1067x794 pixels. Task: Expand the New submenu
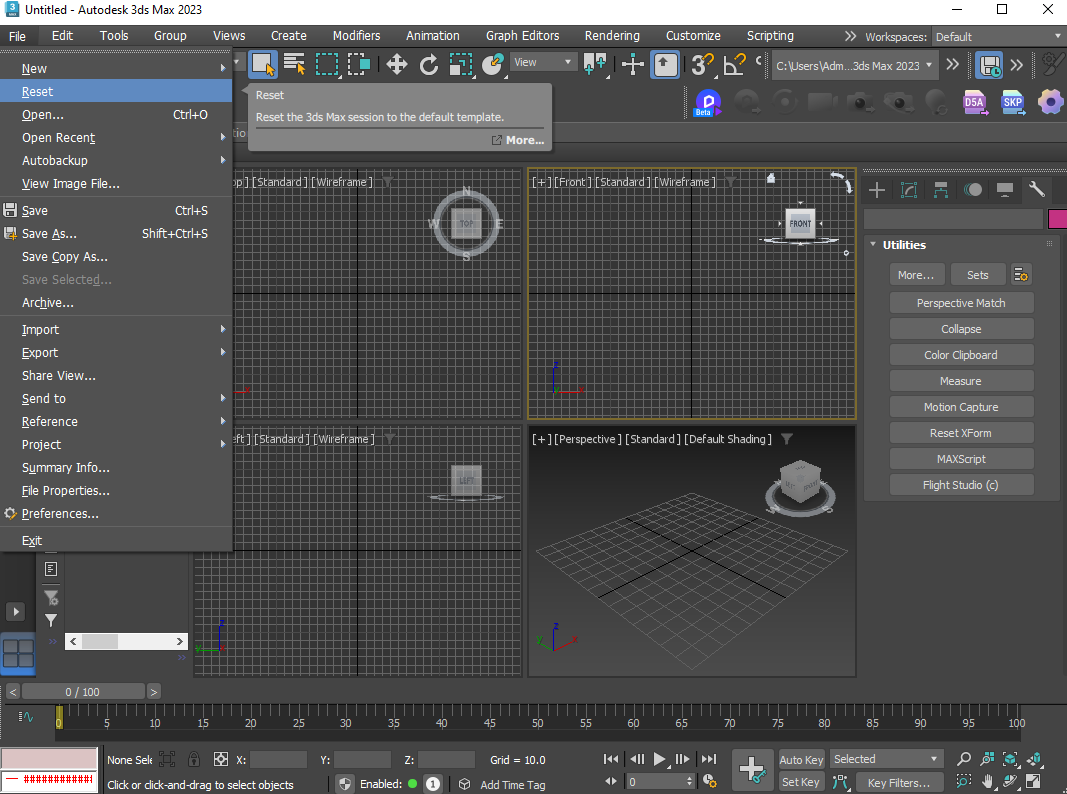pos(116,69)
